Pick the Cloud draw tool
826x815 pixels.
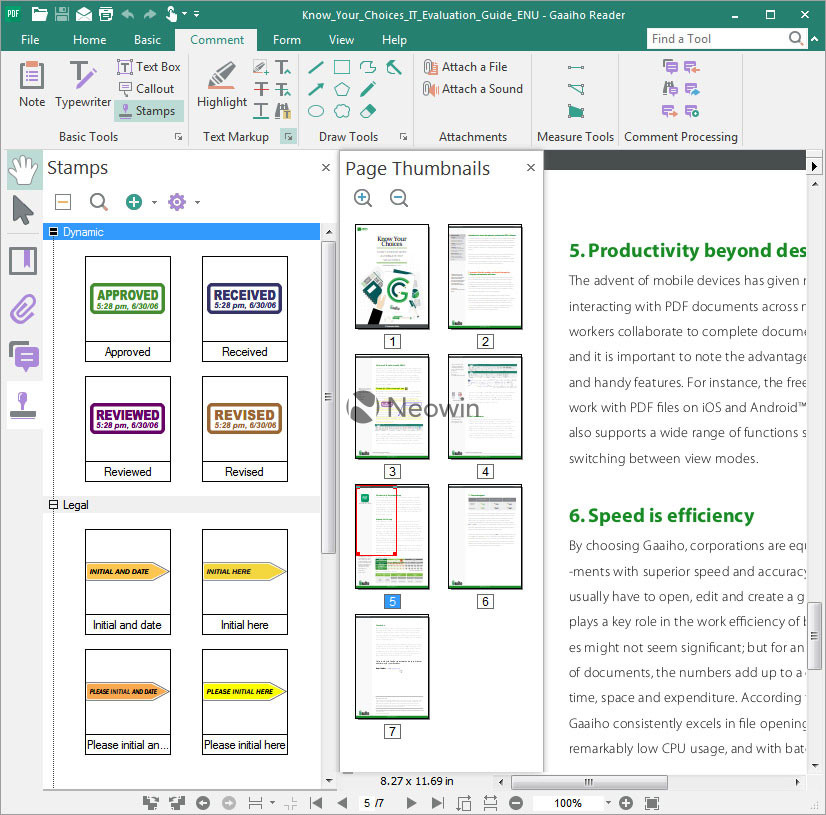pyautogui.click(x=342, y=111)
